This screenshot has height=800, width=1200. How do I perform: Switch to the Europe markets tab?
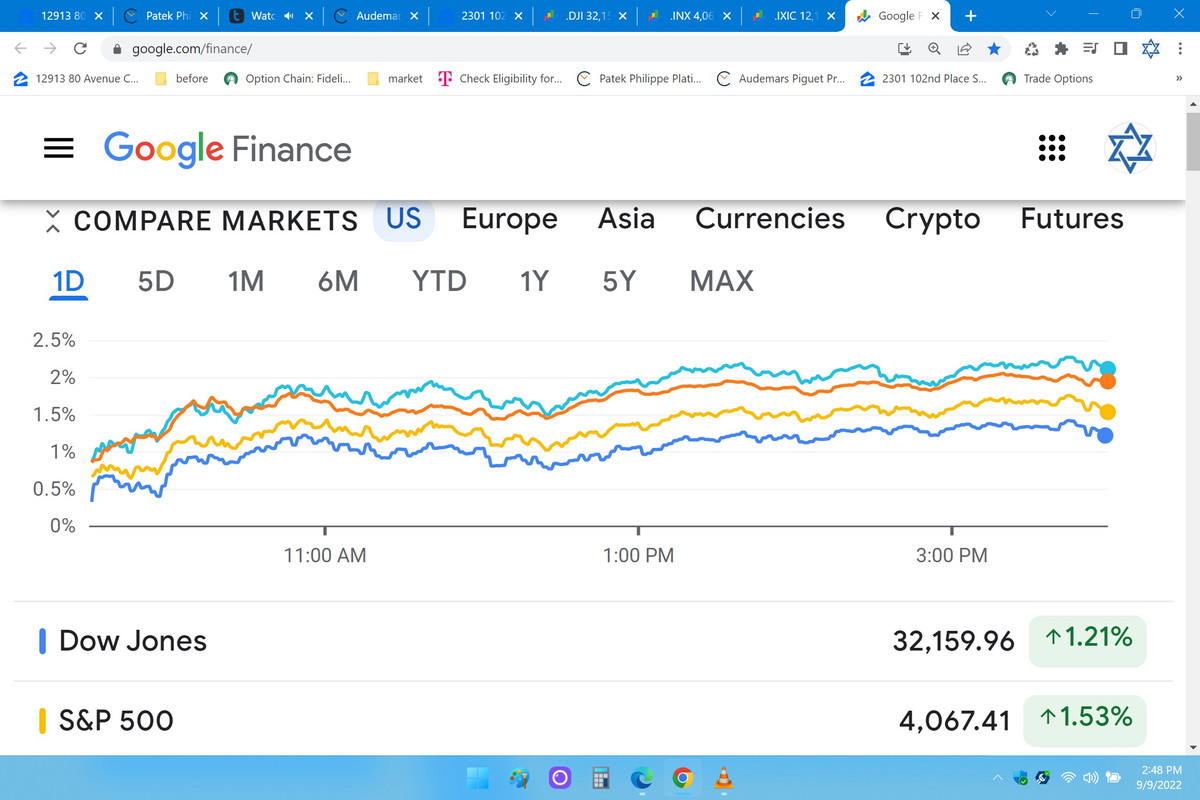tap(510, 218)
